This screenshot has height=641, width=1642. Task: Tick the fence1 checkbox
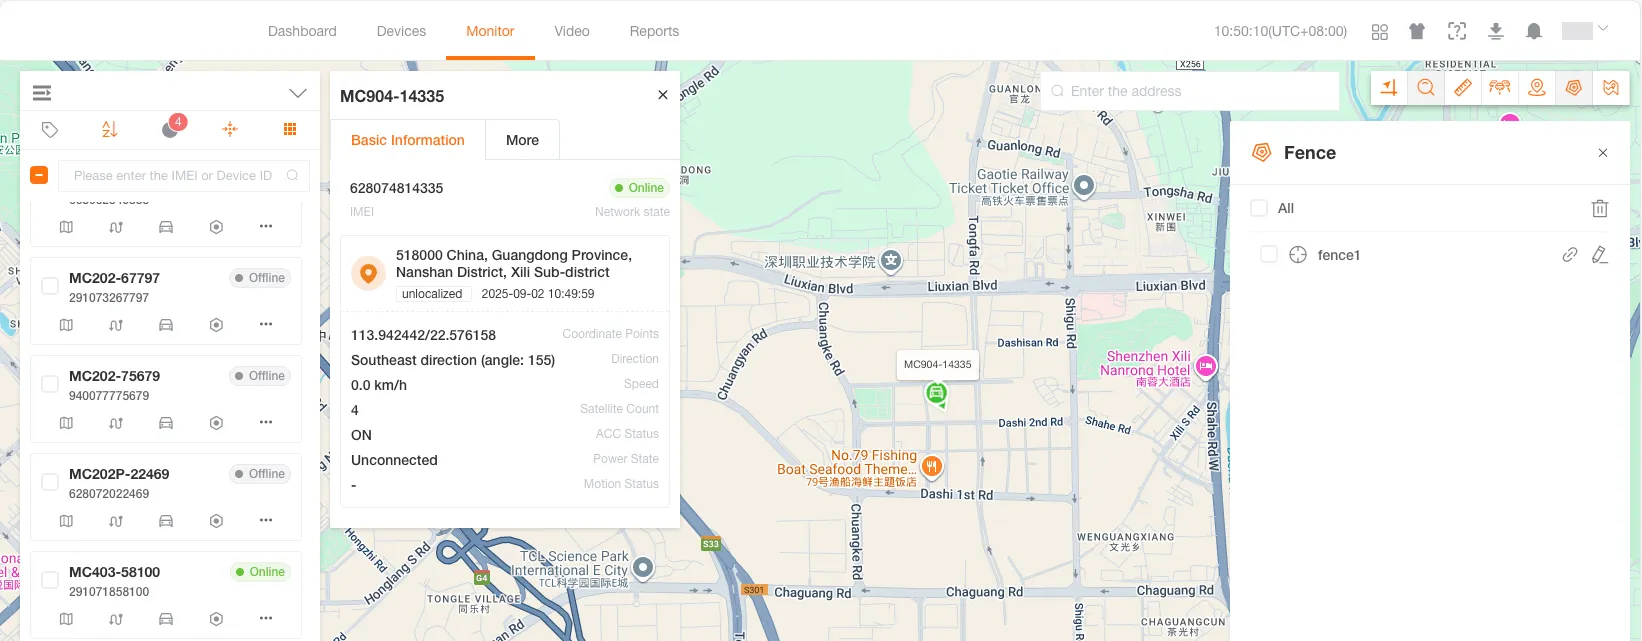[1269, 255]
